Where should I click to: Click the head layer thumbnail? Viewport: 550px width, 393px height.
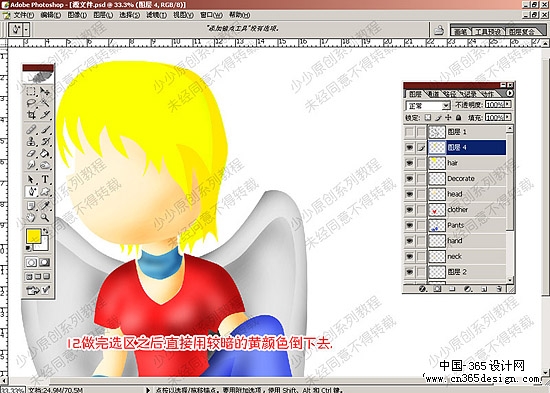[x=437, y=194]
